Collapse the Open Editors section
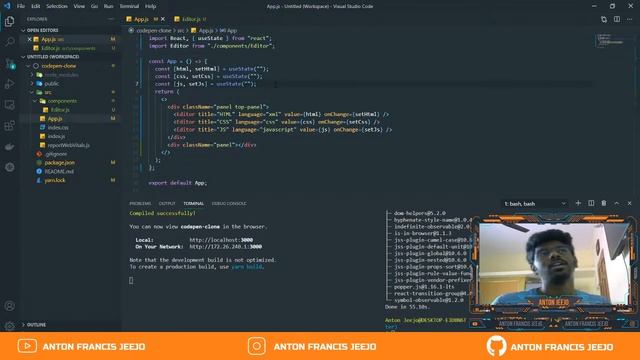This screenshot has height=360, width=640. (x=23, y=30)
